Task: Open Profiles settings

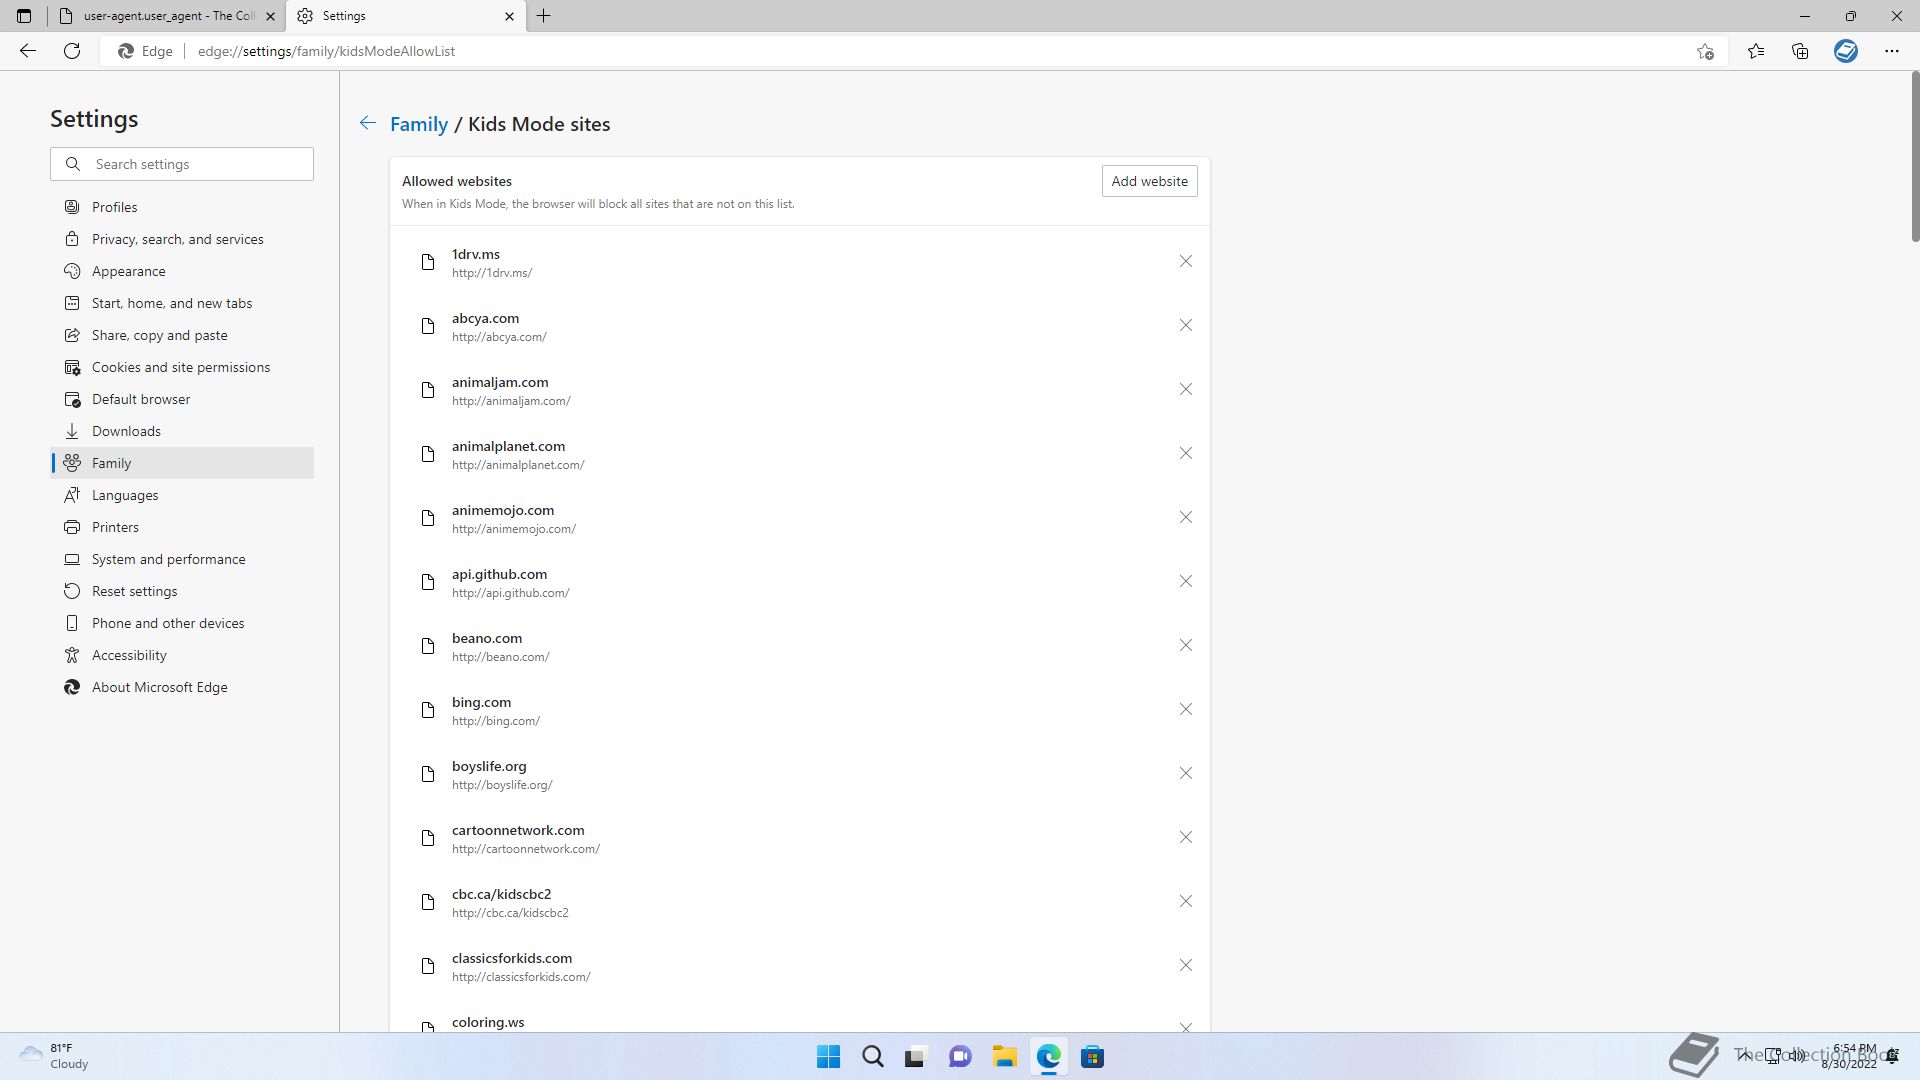Action: (182, 207)
